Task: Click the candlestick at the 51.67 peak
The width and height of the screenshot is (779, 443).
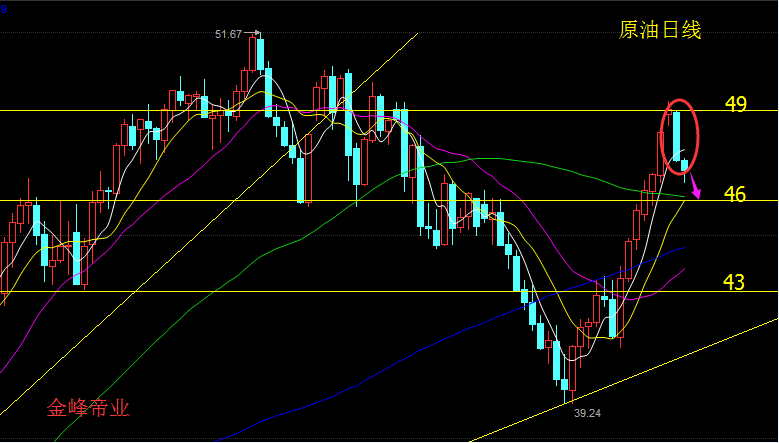Action: (258, 55)
